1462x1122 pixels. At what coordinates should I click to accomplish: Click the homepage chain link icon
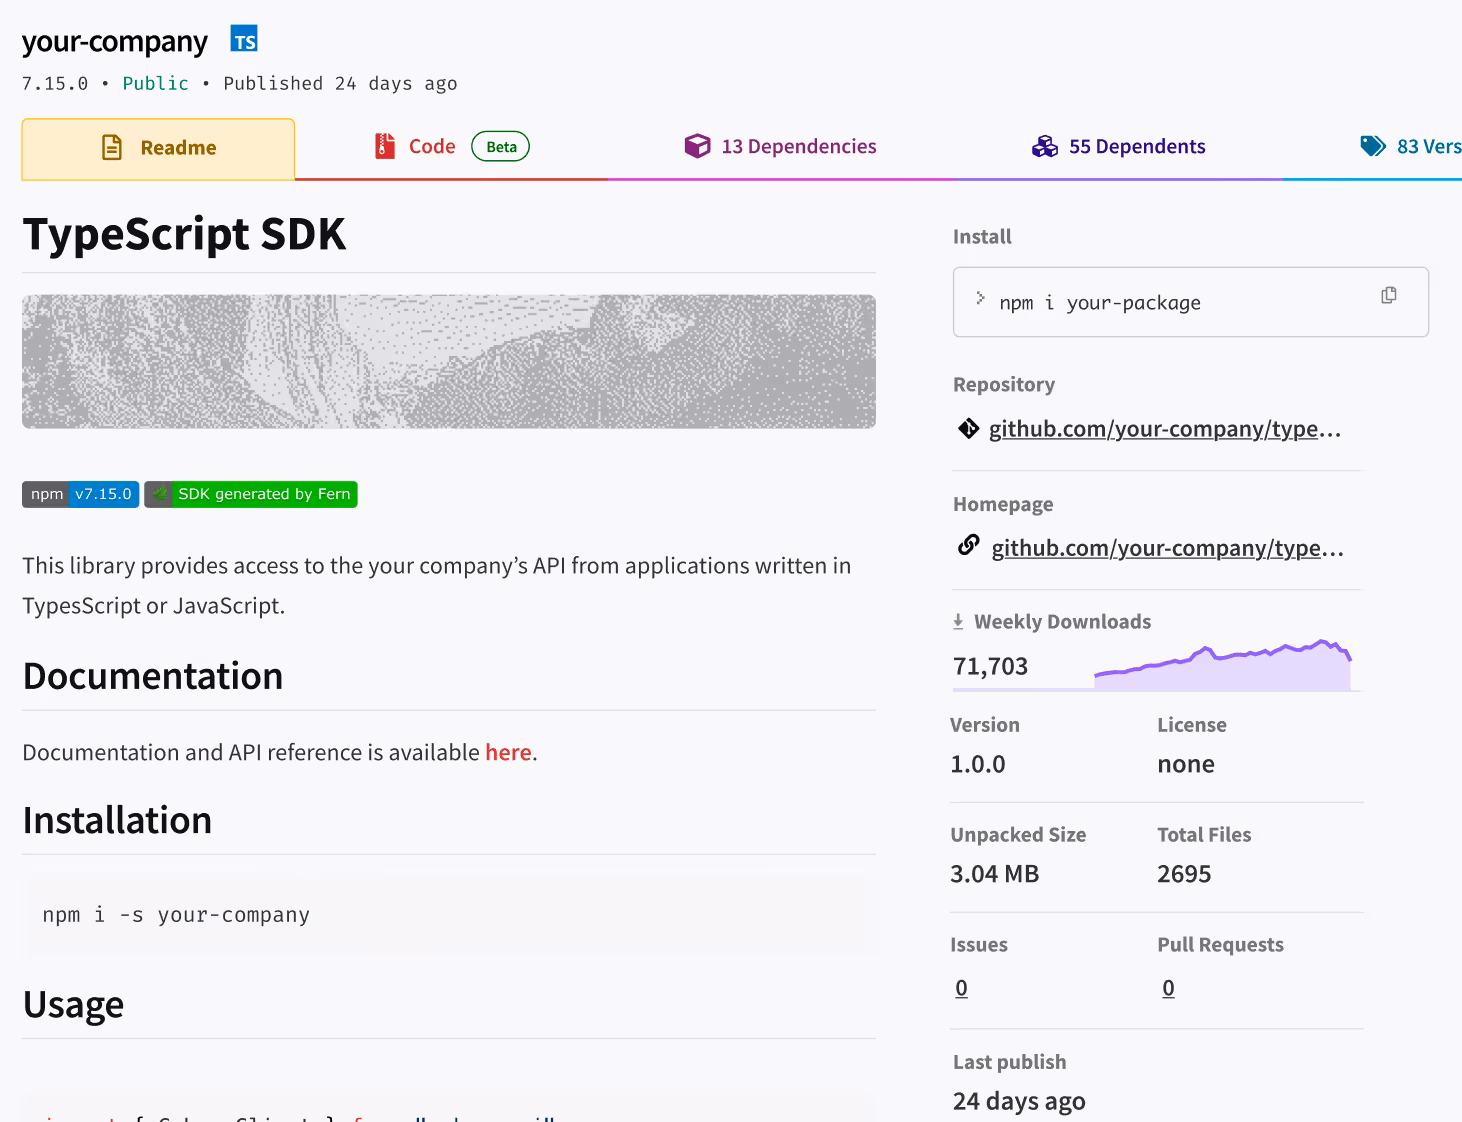(x=968, y=546)
